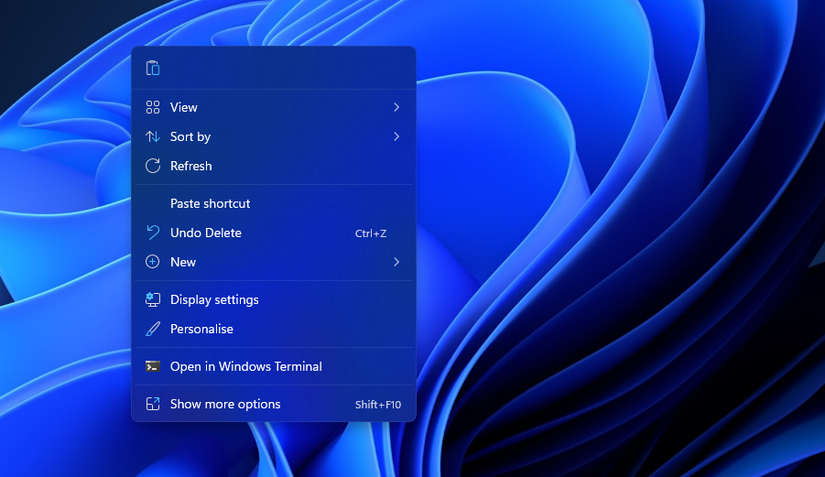Click the Ctrl+Z shortcut text

(x=371, y=234)
